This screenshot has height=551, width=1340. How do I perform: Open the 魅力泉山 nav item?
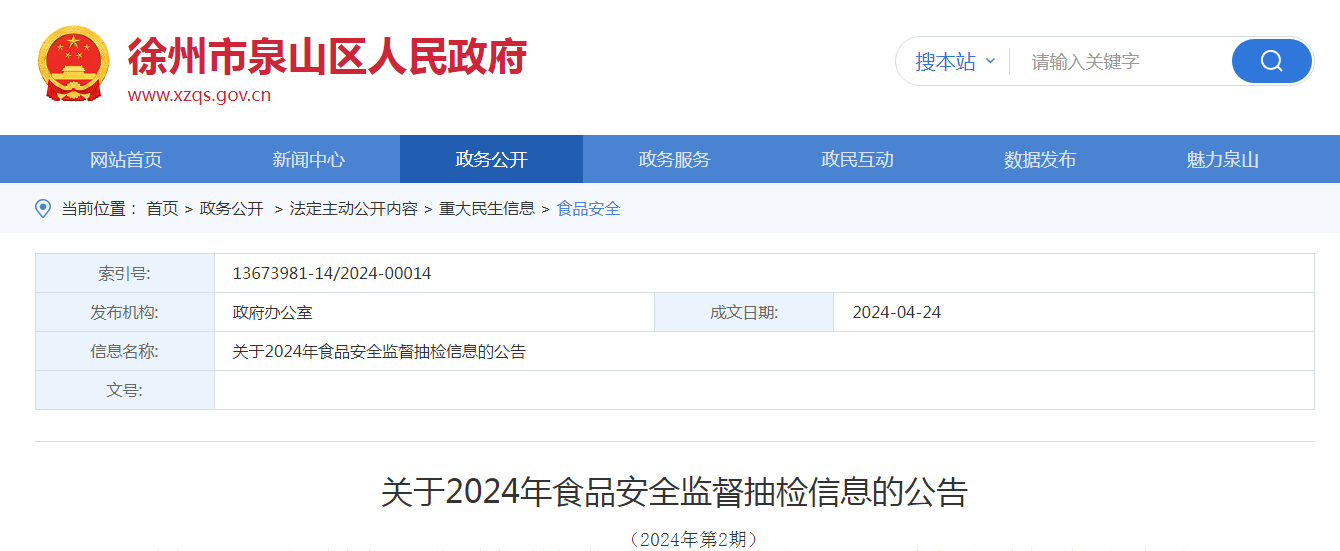[1223, 159]
